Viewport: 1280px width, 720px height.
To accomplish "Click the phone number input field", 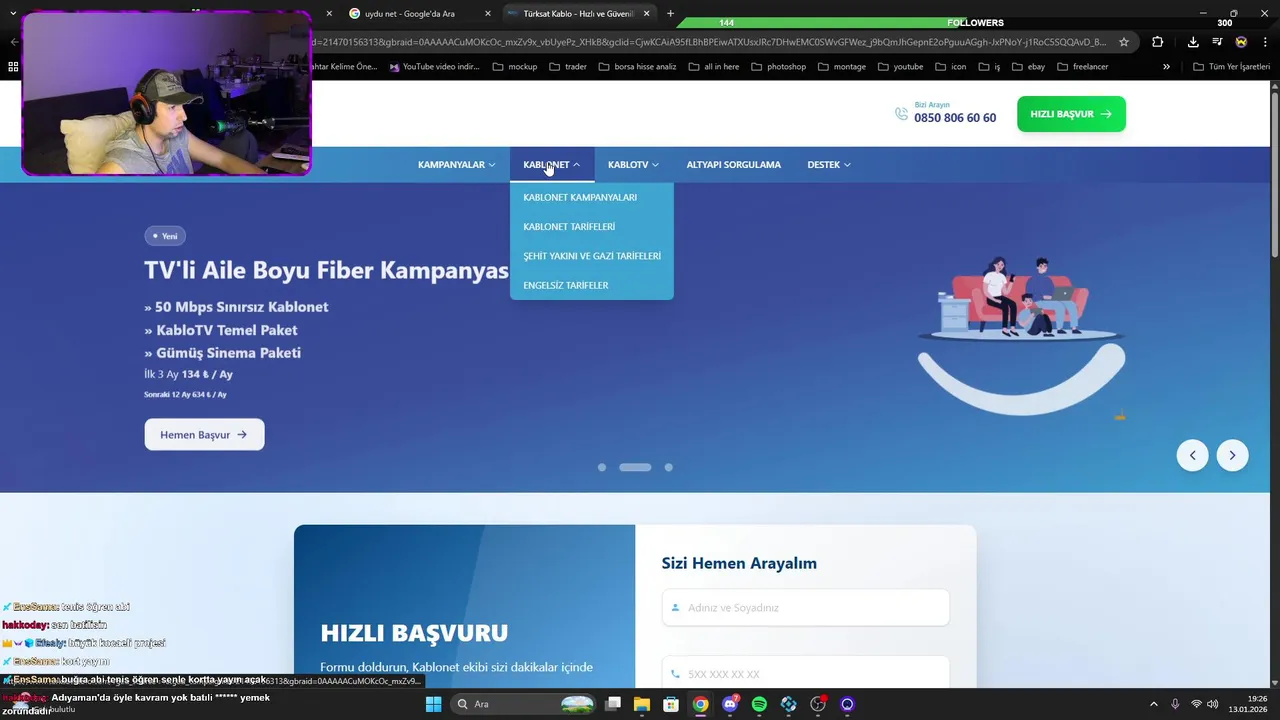I will 805,673.
